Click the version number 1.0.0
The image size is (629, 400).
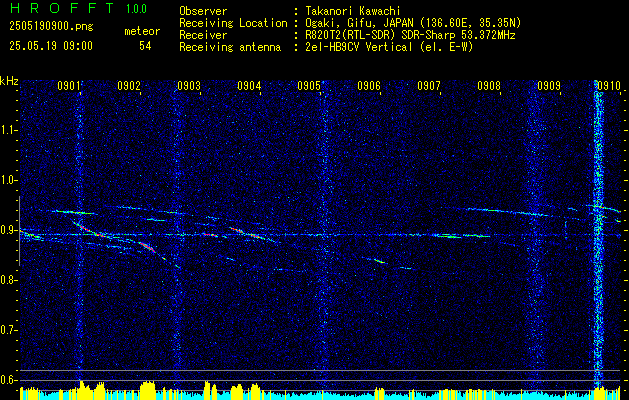(136, 9)
